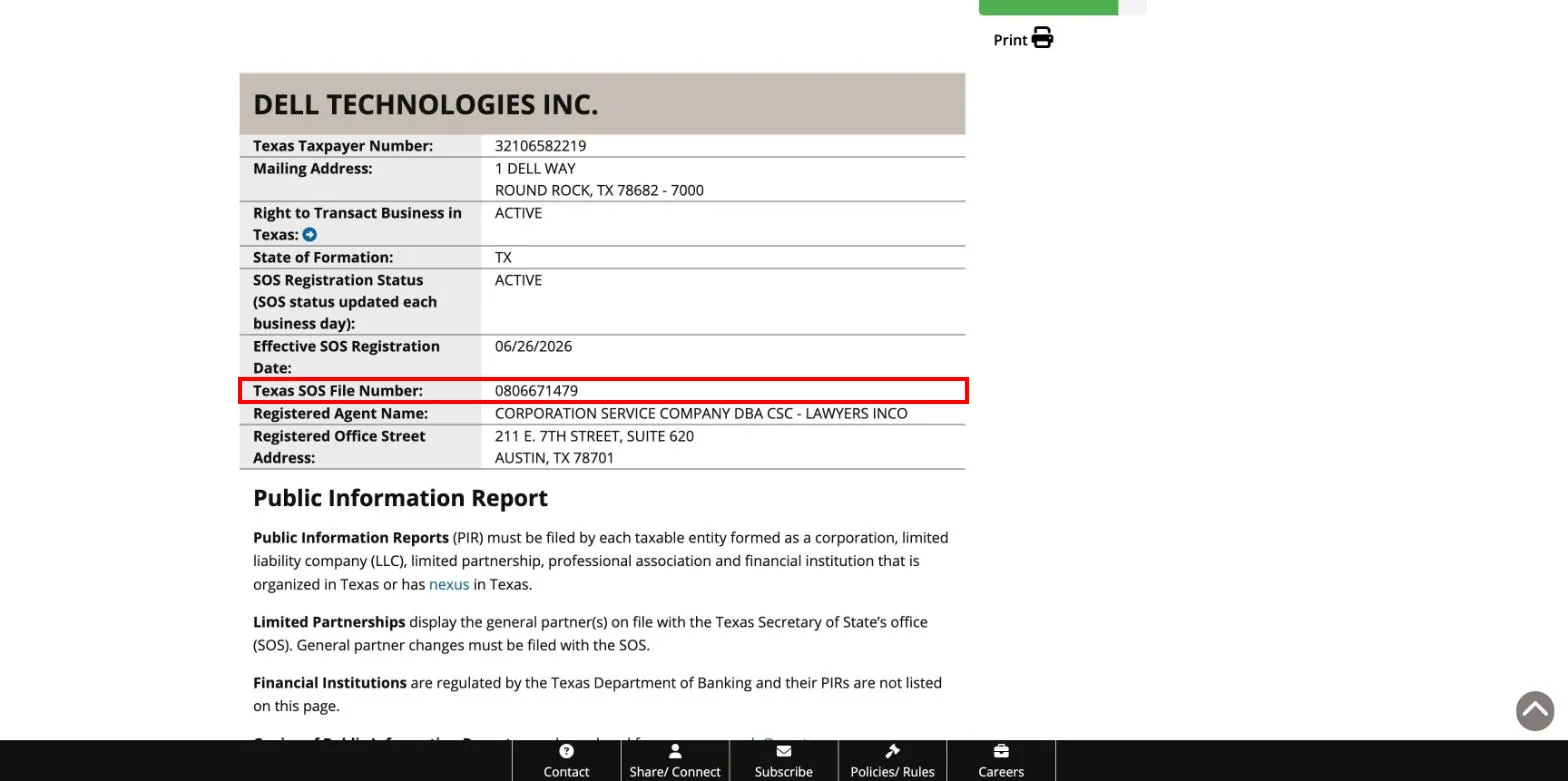
Task: Click ACTIVE value for SOS Registration Status
Action: 518,281
